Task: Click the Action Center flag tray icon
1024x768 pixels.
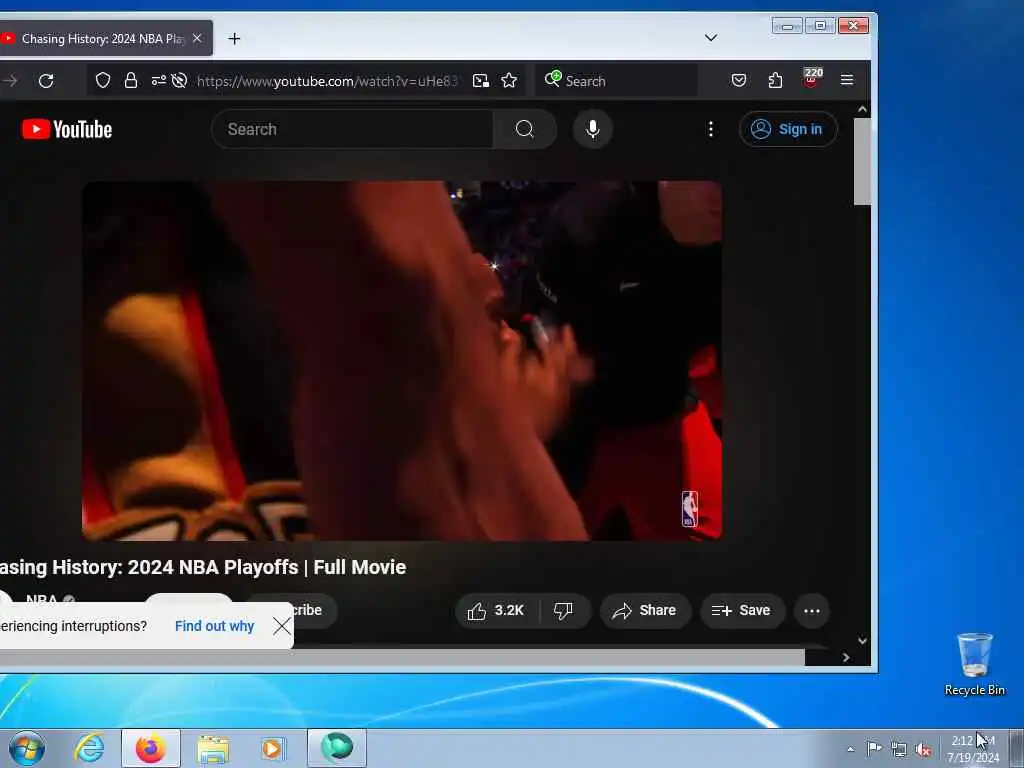Action: pos(874,748)
